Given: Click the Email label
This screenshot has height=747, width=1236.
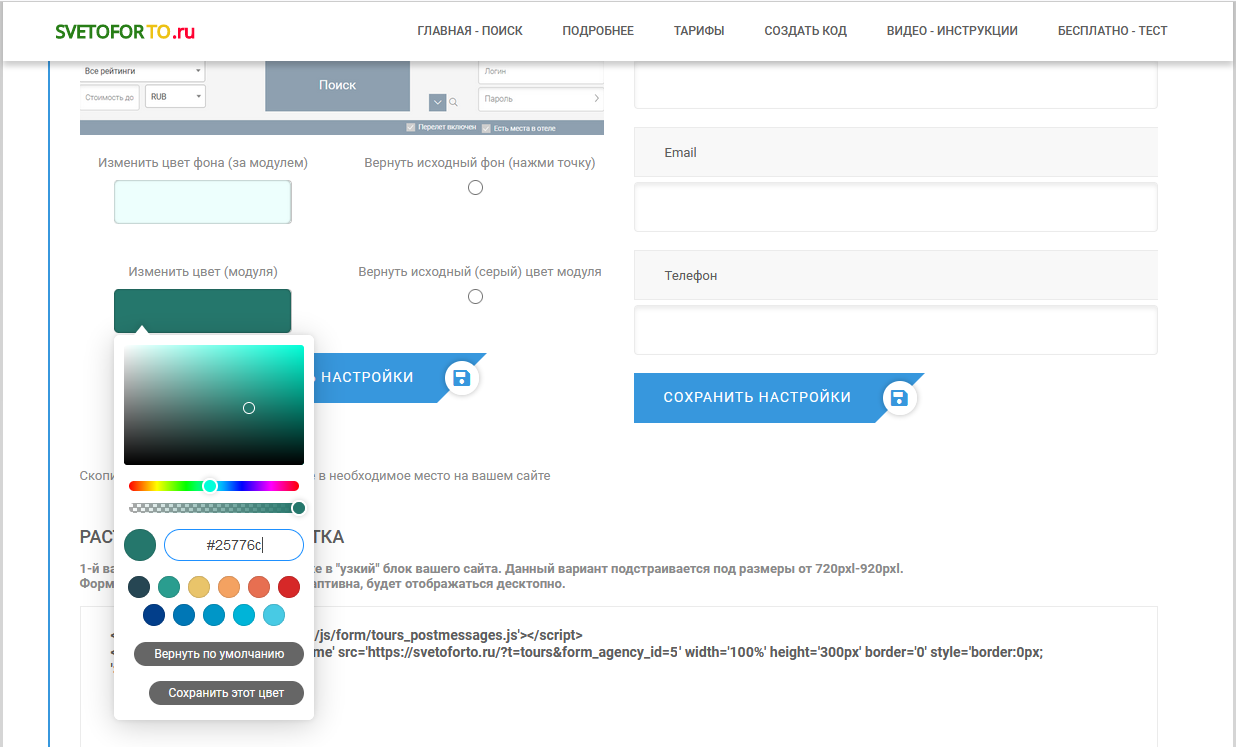Looking at the screenshot, I should [x=680, y=153].
